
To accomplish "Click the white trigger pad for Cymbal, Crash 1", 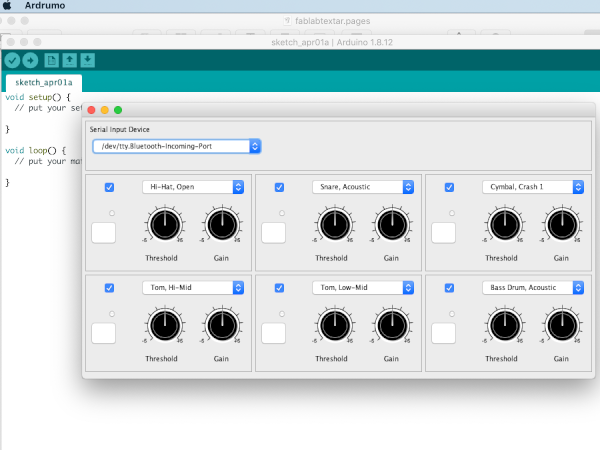I will (x=443, y=233).
